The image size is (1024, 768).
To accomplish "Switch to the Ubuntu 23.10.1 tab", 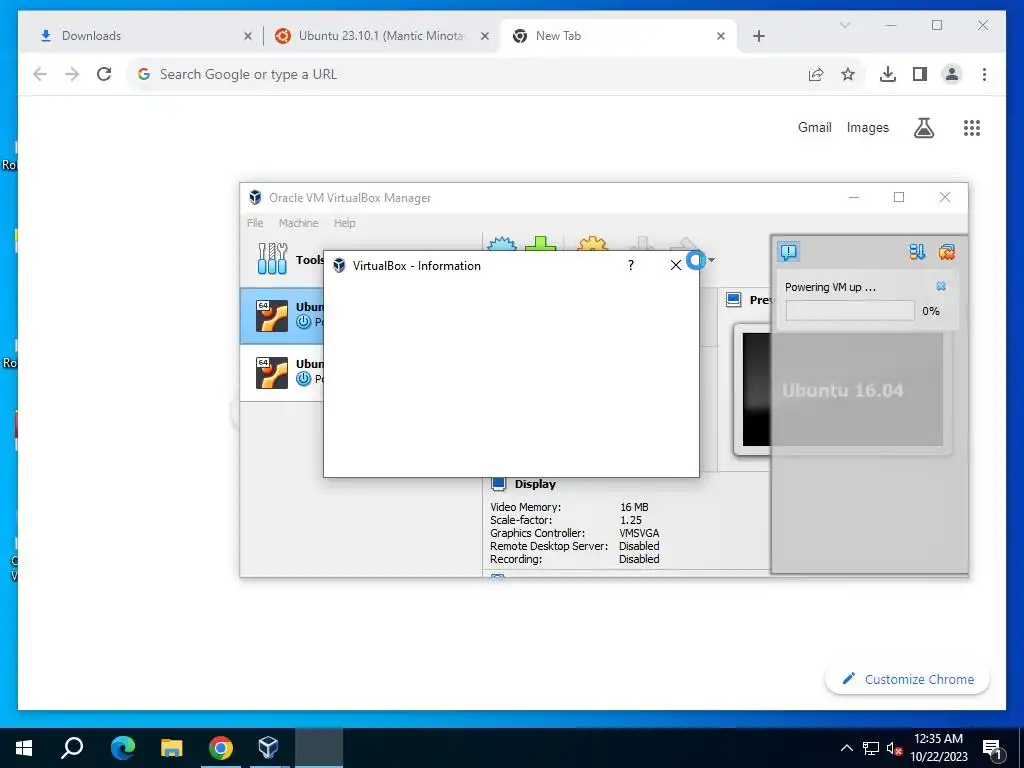I will pos(382,36).
